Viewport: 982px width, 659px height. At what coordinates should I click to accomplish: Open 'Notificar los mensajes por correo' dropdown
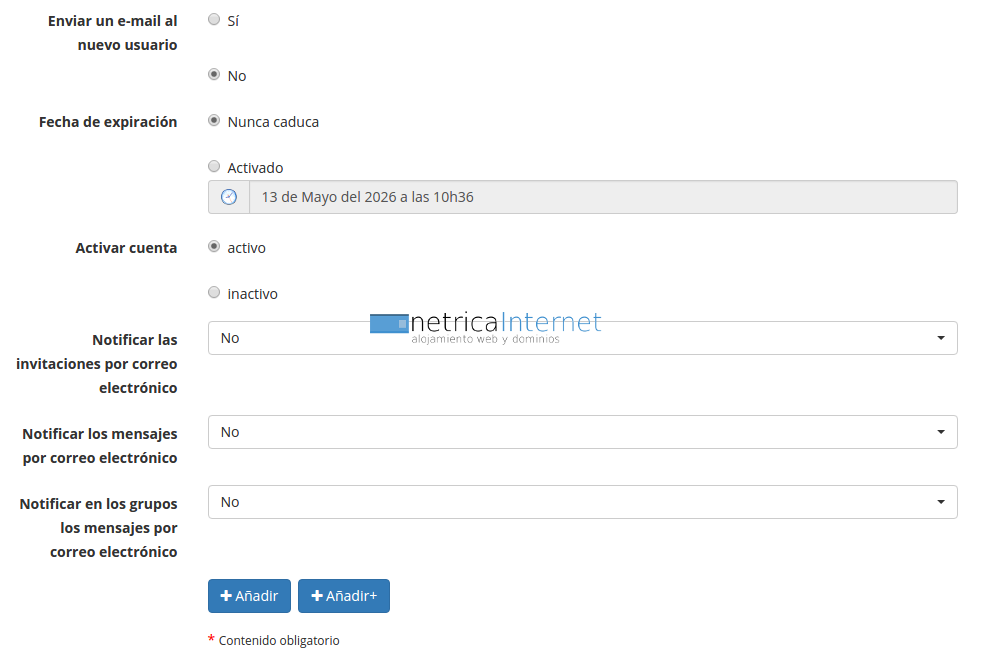(x=582, y=432)
